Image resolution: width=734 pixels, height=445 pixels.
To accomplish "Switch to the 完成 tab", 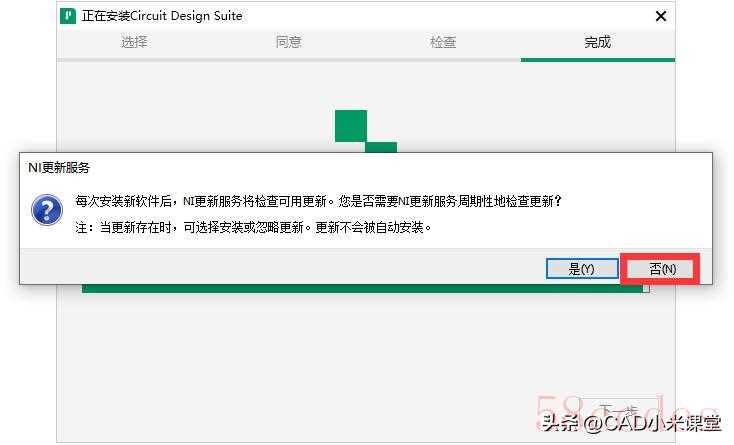I will click(598, 43).
